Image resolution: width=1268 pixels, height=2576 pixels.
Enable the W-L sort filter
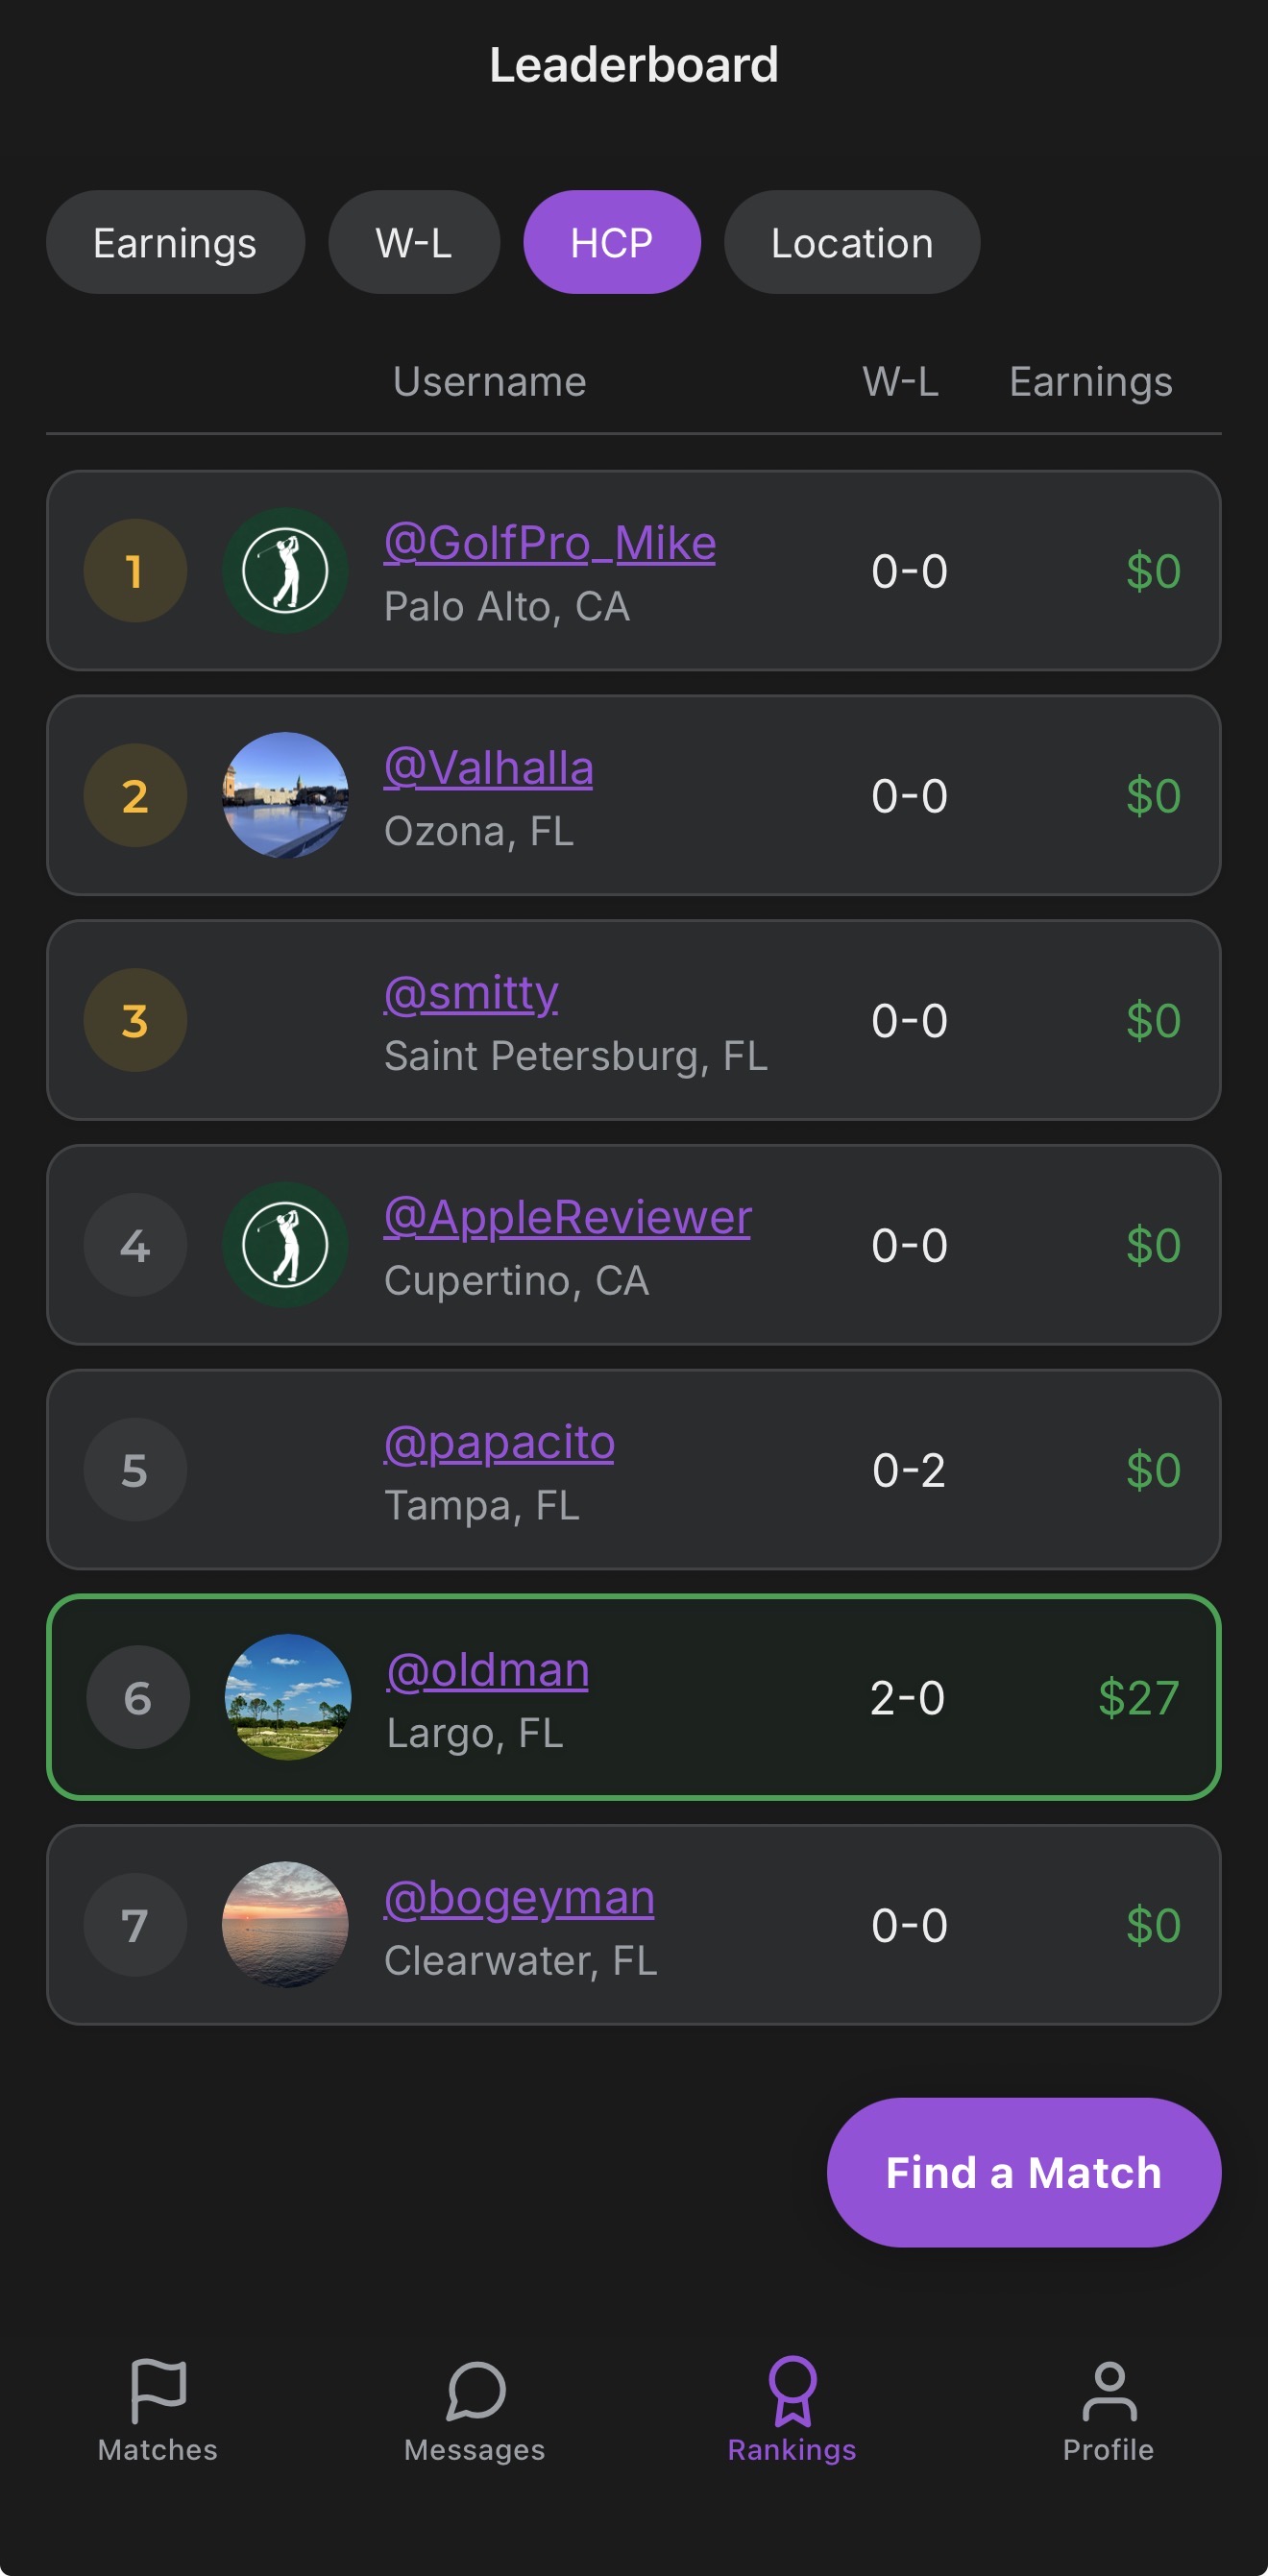[413, 241]
